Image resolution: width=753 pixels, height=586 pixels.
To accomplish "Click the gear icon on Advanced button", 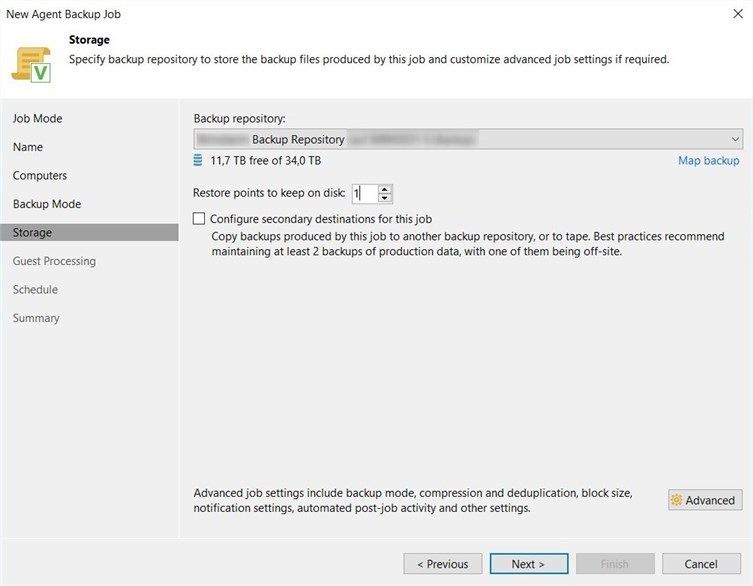I will coord(676,500).
